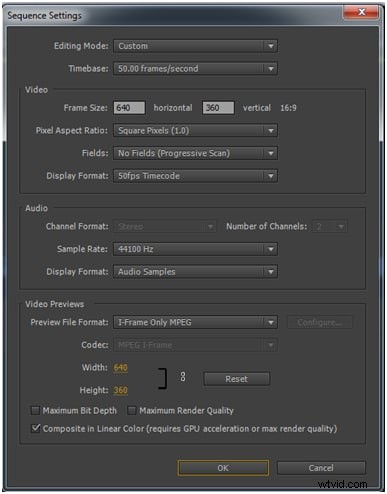
Task: Click OK to confirm sequence settings
Action: 223,468
